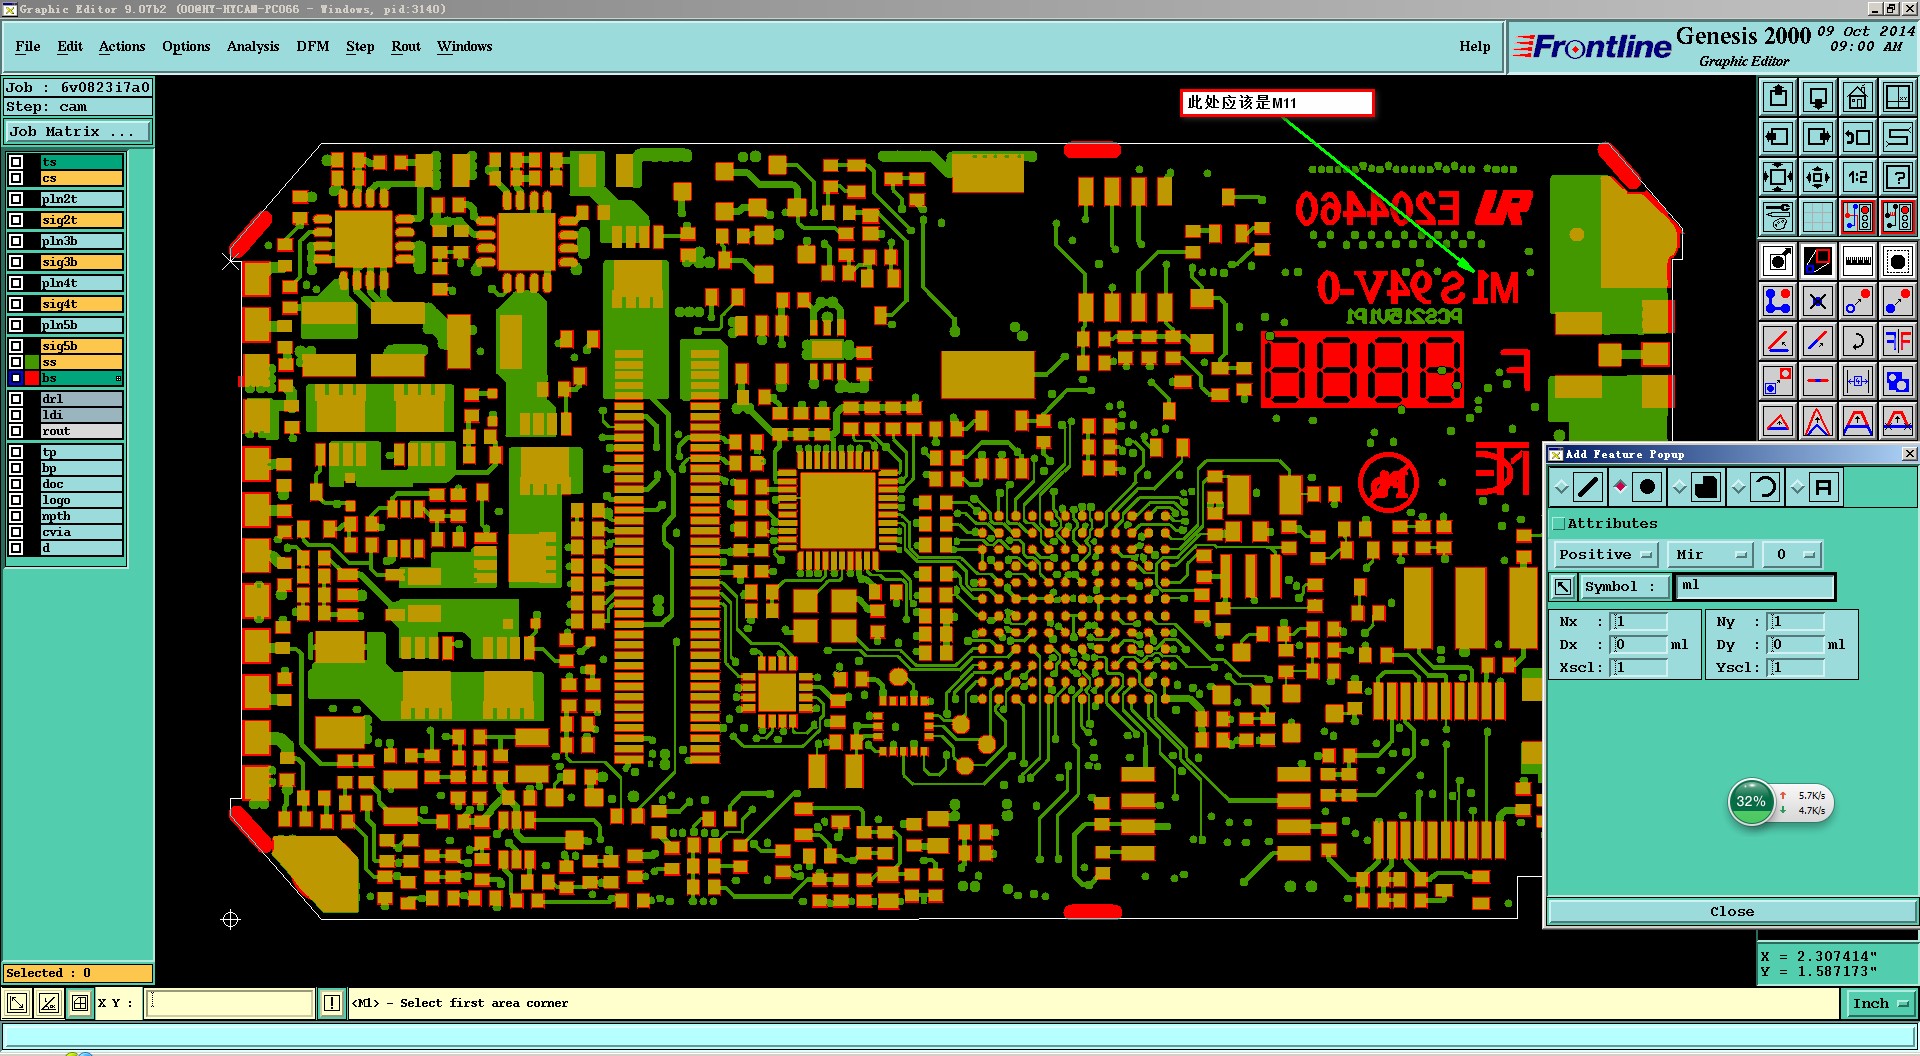Open the wrench and palette settings icon
Screen dimensions: 1920x1056
point(1778,217)
